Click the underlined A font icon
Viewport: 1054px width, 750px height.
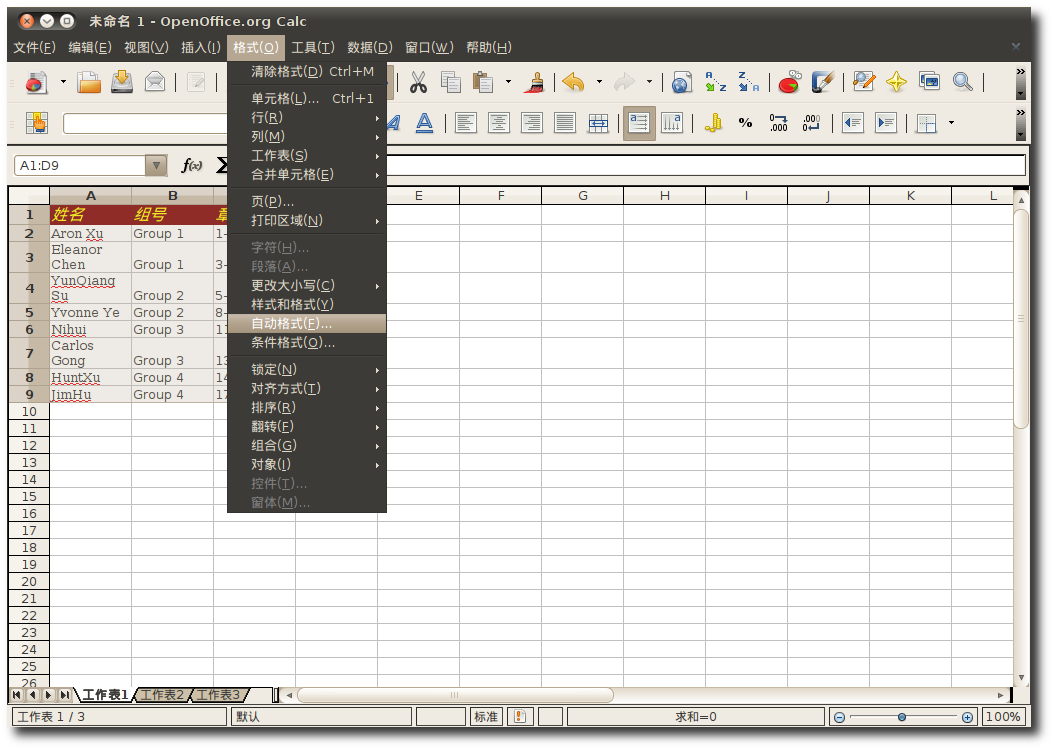(x=424, y=123)
